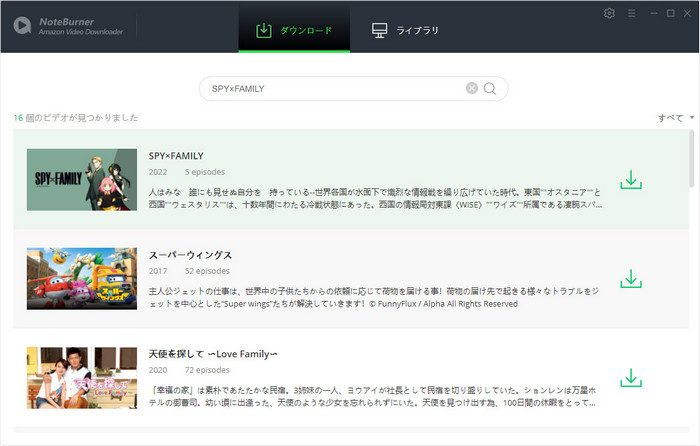Click the year 2022 label

click(158, 172)
